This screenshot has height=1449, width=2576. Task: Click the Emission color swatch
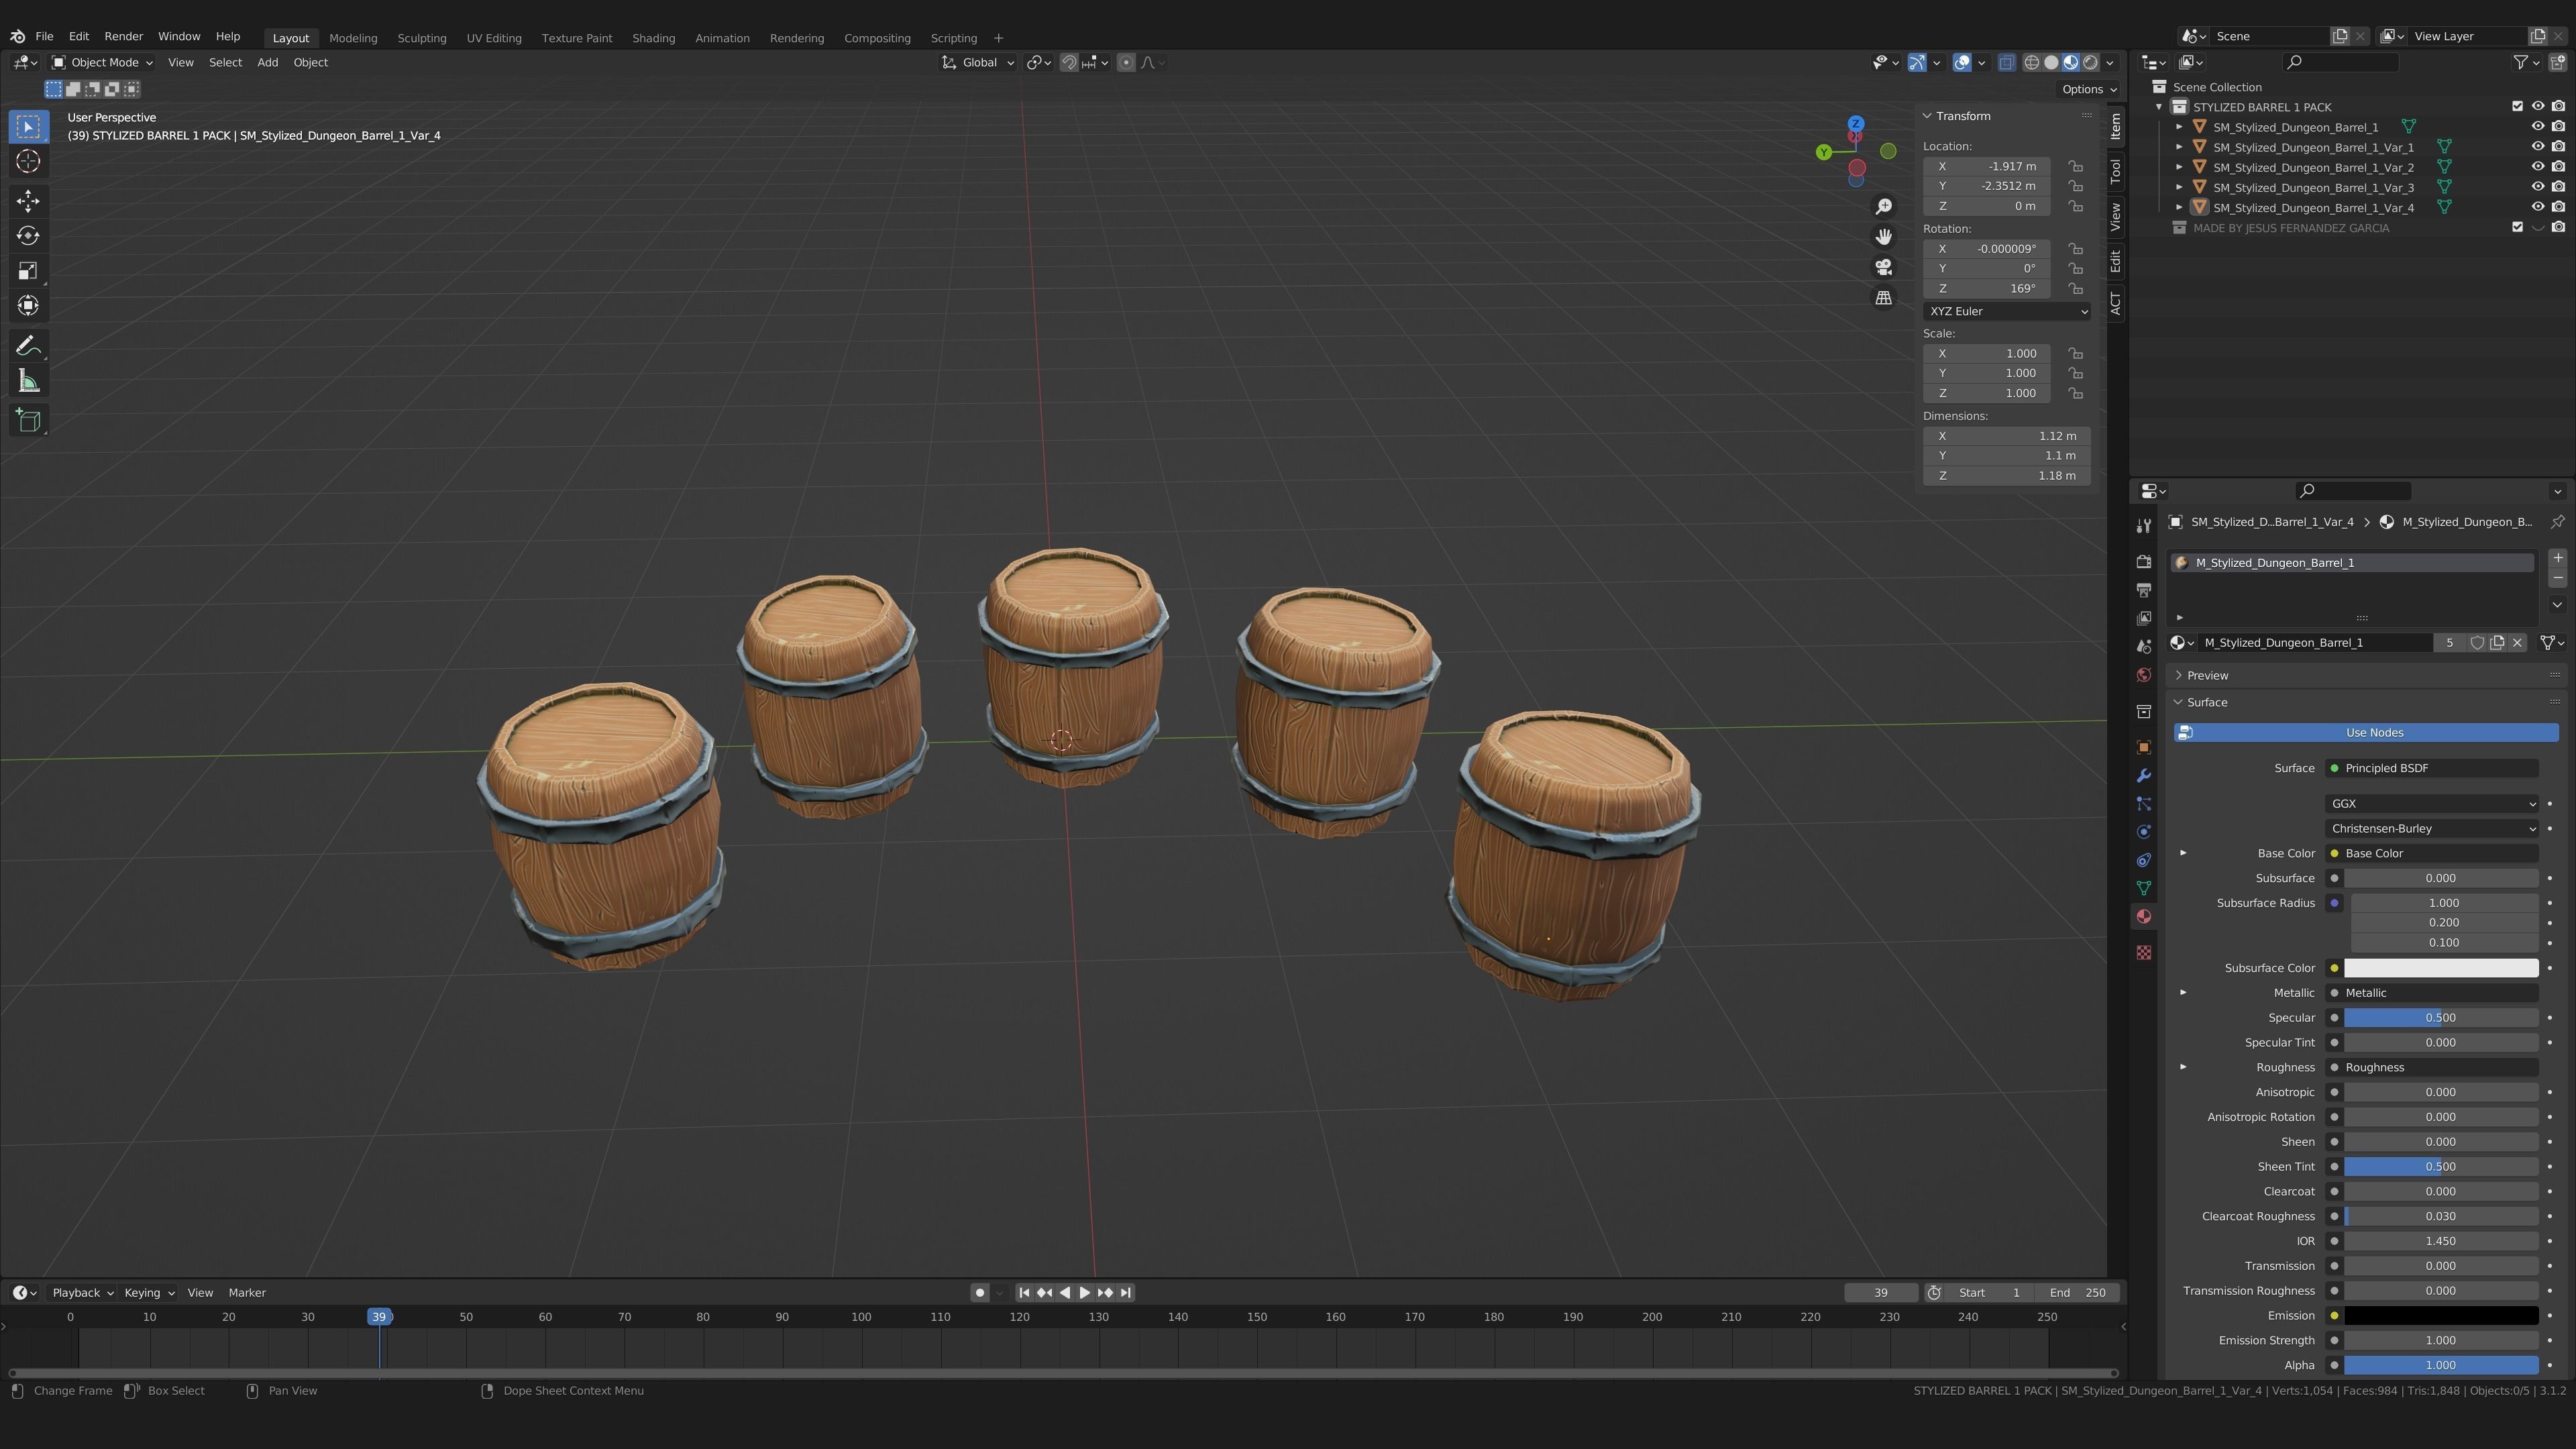2440,1316
